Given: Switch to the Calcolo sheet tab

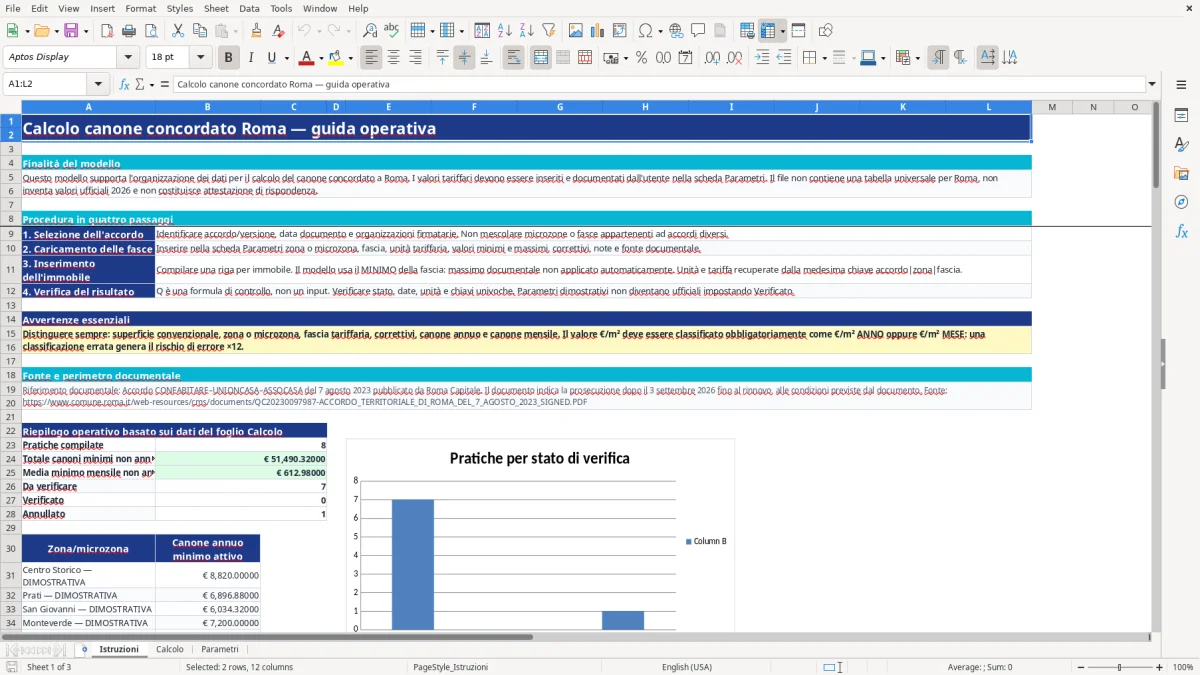Looking at the screenshot, I should [x=170, y=649].
